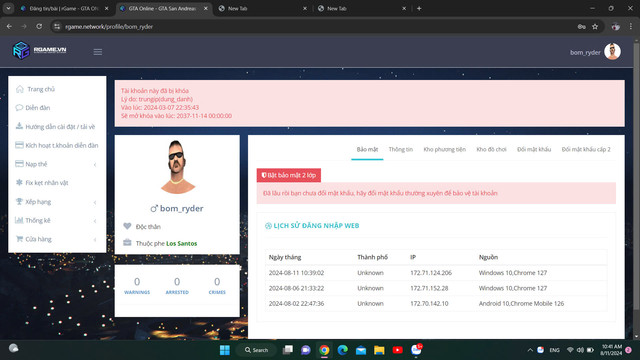This screenshot has width=640, height=360.
Task: Close the GTA Online browser tab
Action: pos(206,8)
